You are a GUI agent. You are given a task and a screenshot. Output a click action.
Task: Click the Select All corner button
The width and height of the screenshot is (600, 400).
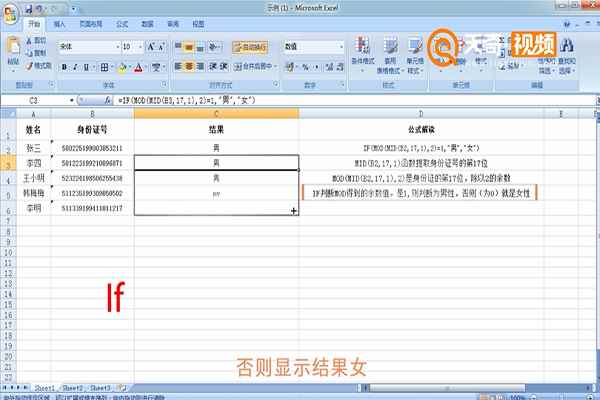click(x=8, y=114)
